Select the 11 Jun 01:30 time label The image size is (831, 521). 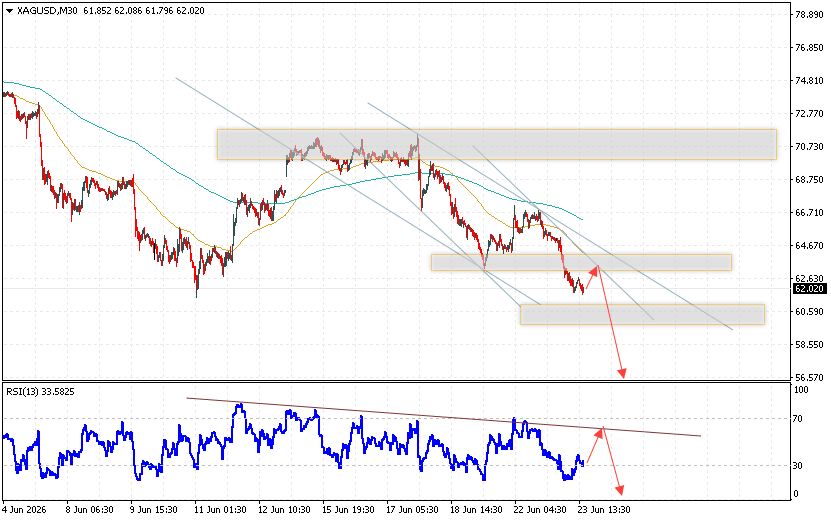220,510
